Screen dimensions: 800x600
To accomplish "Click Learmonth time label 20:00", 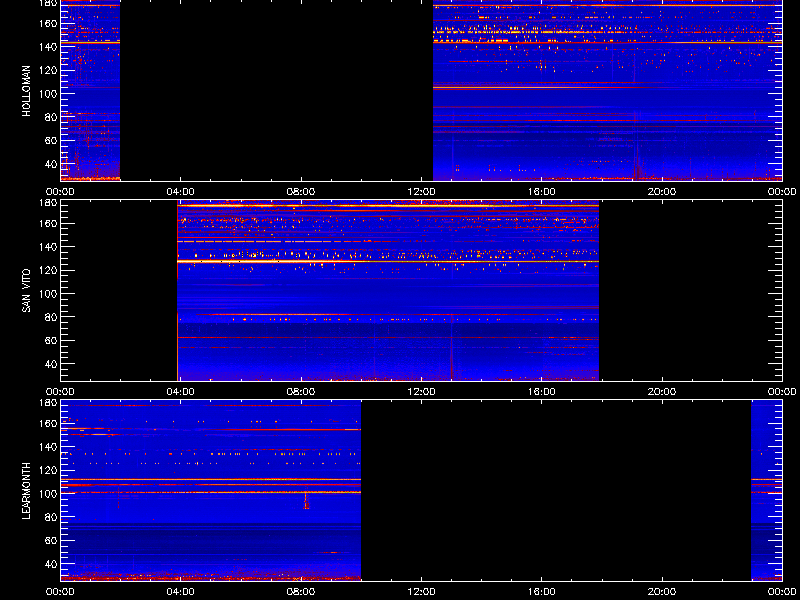I will (x=662, y=592).
